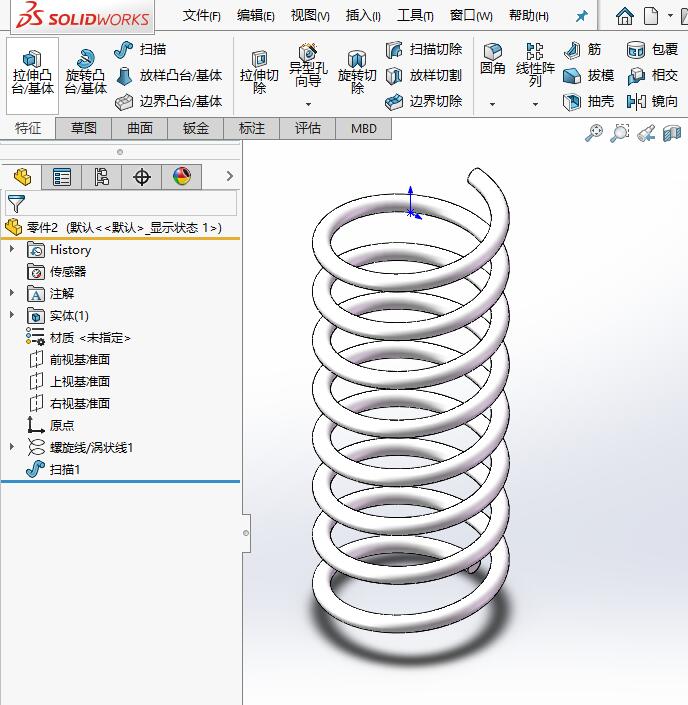Open the 异型孔向导 hole wizard

point(308,67)
